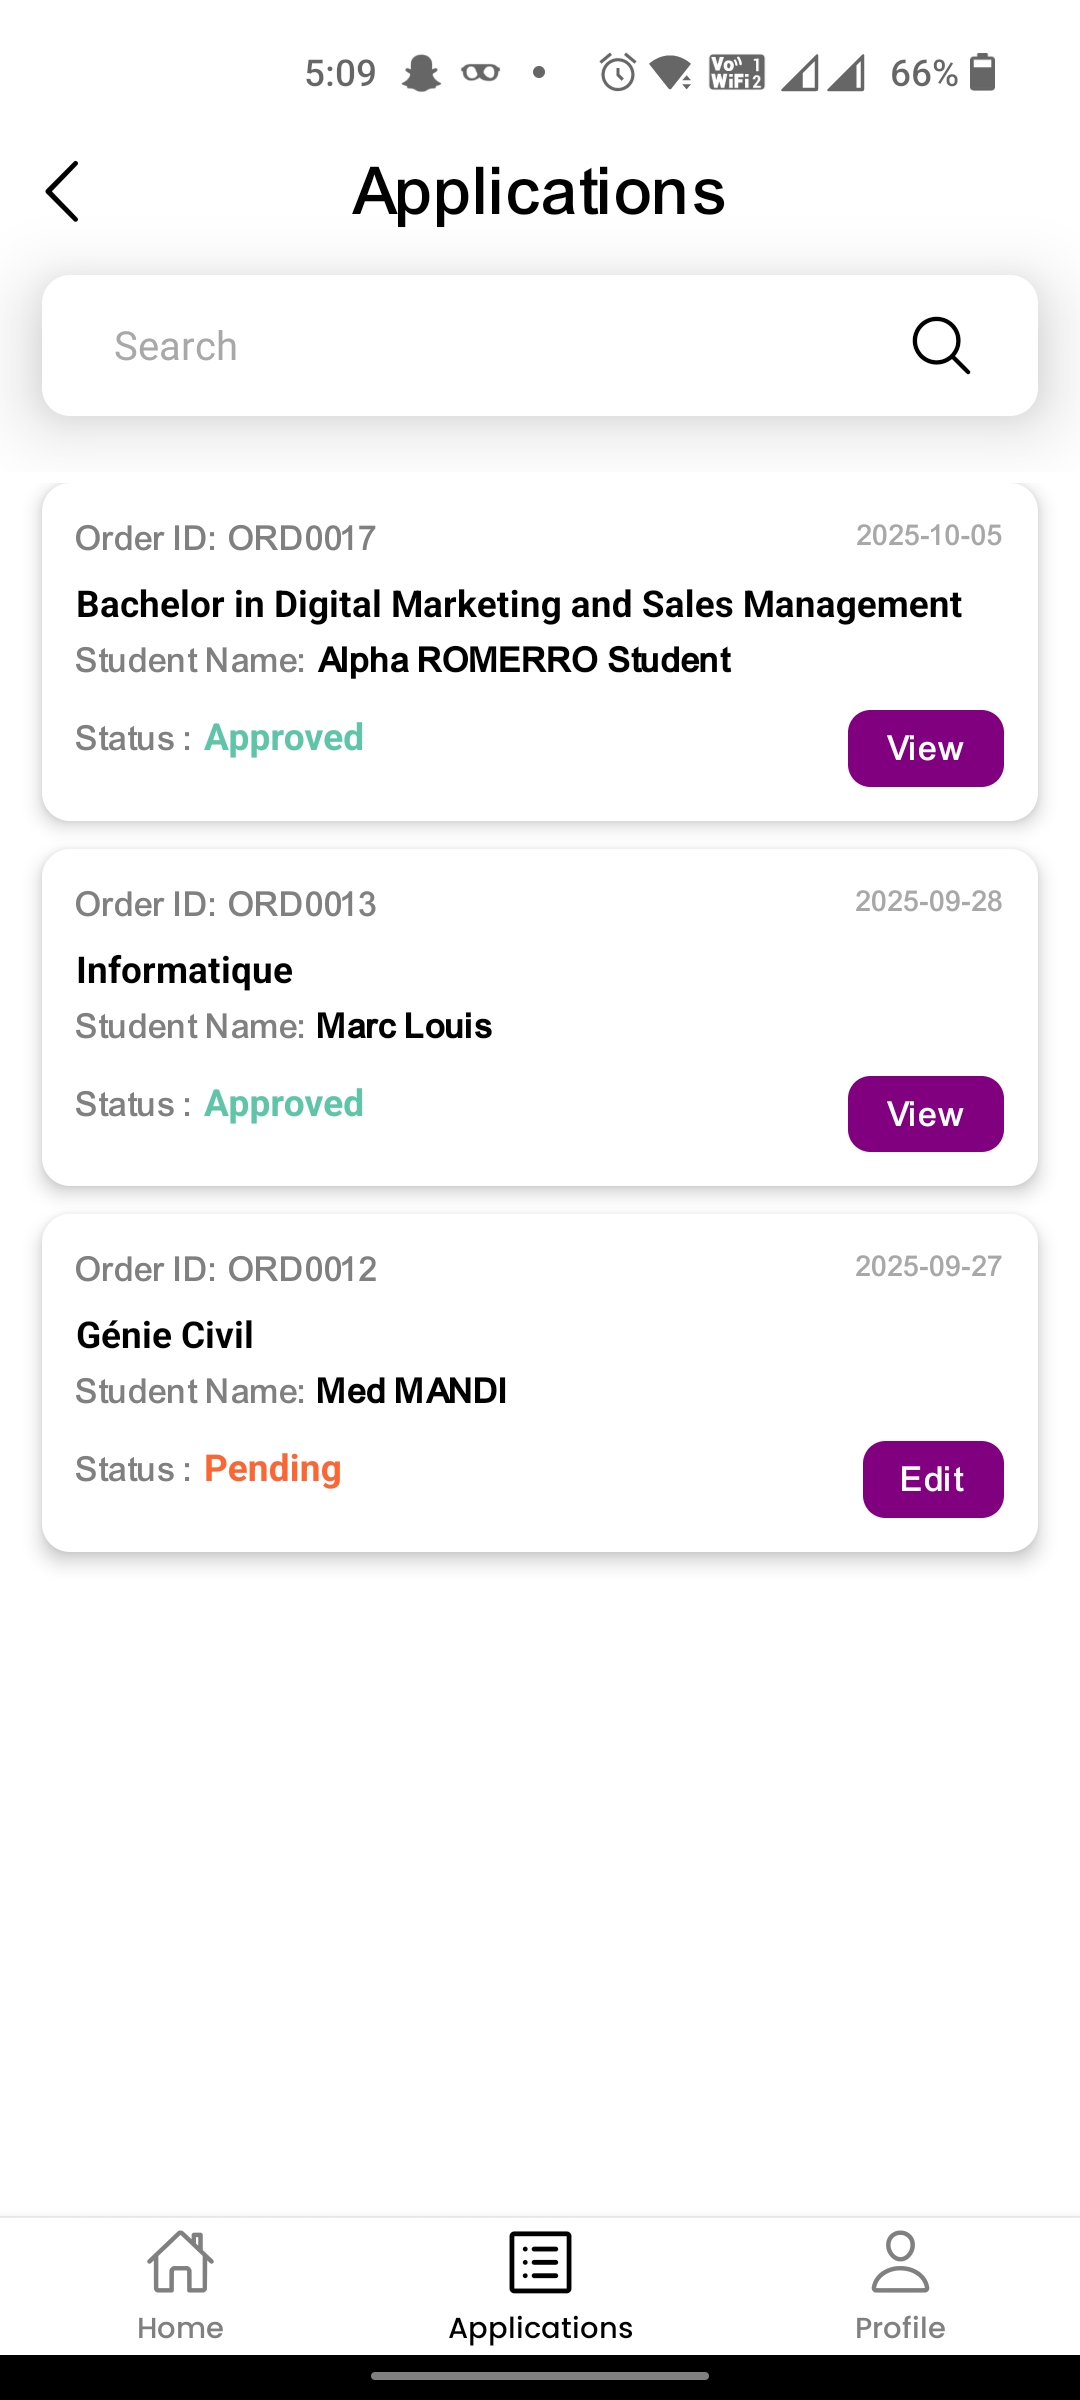Select the Informatique application title
The height and width of the screenshot is (2400, 1080).
click(185, 971)
